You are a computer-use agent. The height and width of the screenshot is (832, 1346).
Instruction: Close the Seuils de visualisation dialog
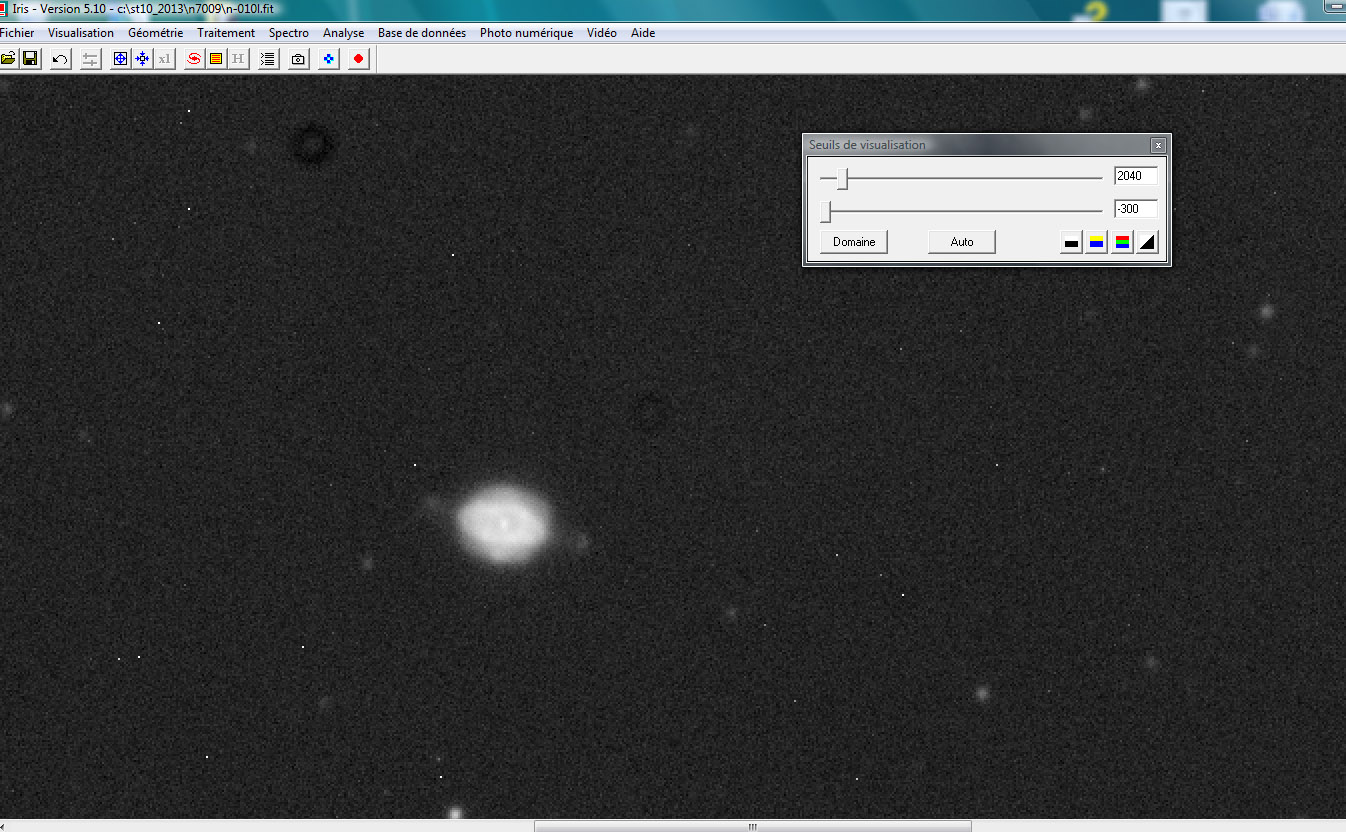[x=1158, y=145]
